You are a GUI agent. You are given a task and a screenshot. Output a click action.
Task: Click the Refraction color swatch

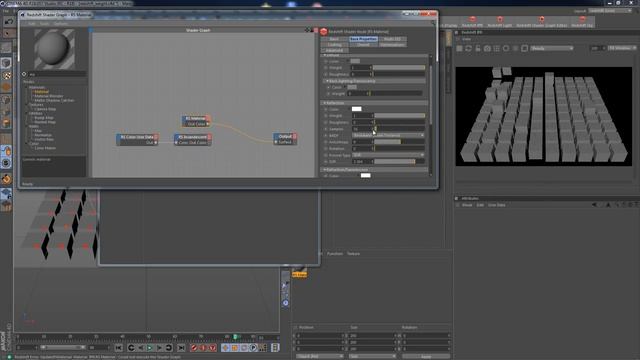365,176
